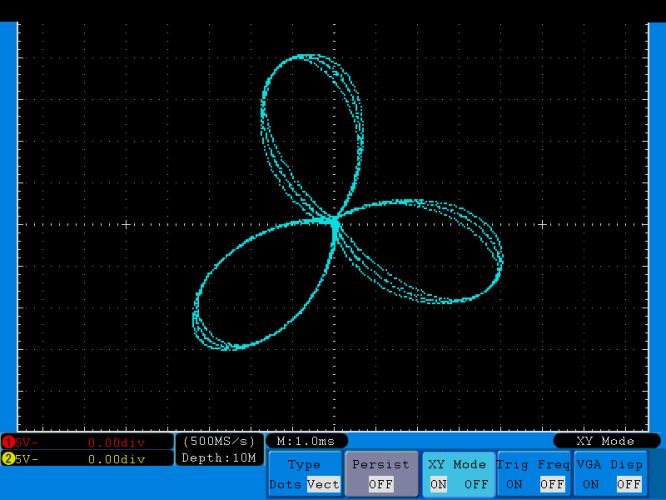Turn XY Mode ON
The width and height of the screenshot is (666, 500).
pos(438,484)
